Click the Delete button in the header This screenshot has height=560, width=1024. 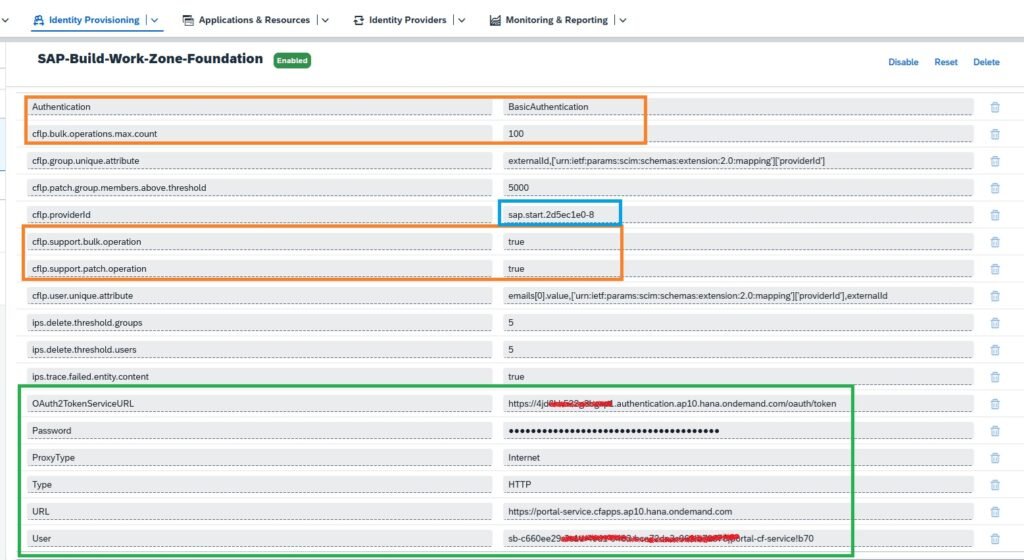click(x=986, y=62)
